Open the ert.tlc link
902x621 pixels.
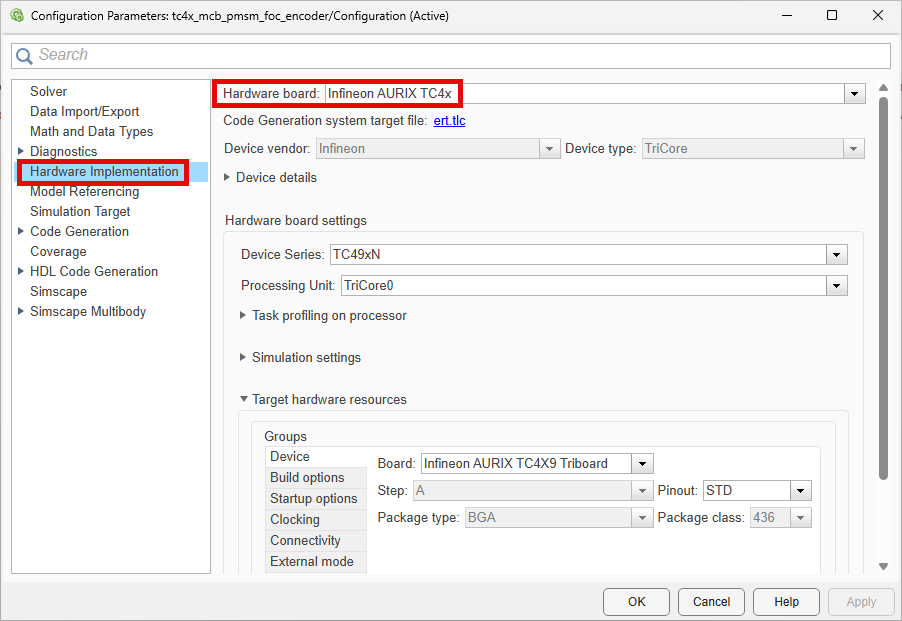(x=449, y=121)
